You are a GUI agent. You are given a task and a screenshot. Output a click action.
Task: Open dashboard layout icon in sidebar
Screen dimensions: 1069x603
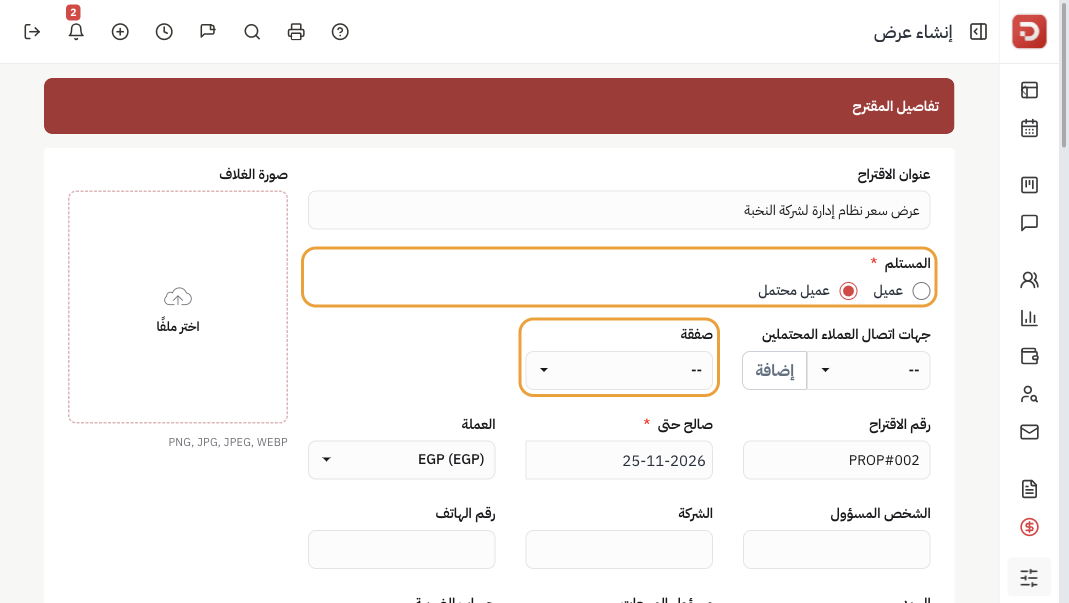[x=1029, y=90]
